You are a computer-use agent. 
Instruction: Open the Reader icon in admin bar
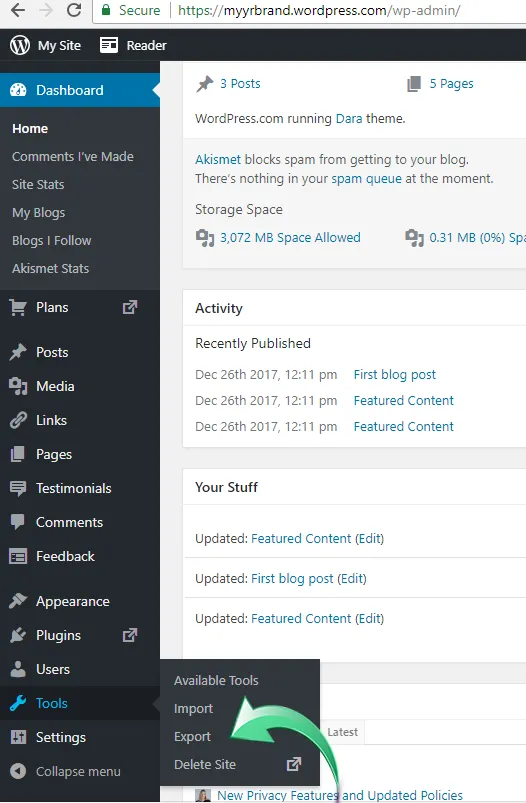[x=109, y=45]
